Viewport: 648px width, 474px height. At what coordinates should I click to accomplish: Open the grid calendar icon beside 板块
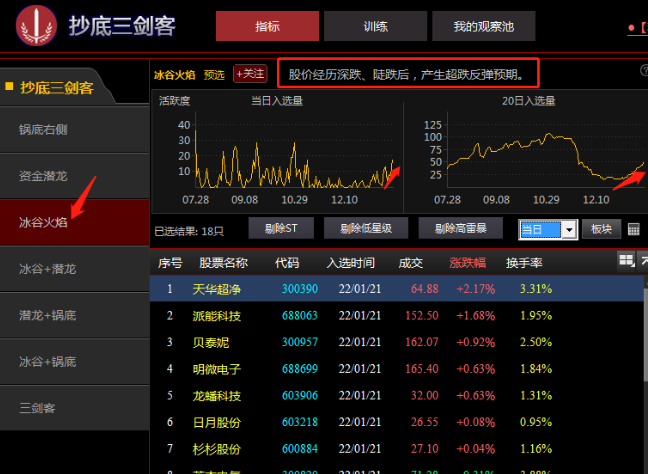click(633, 229)
